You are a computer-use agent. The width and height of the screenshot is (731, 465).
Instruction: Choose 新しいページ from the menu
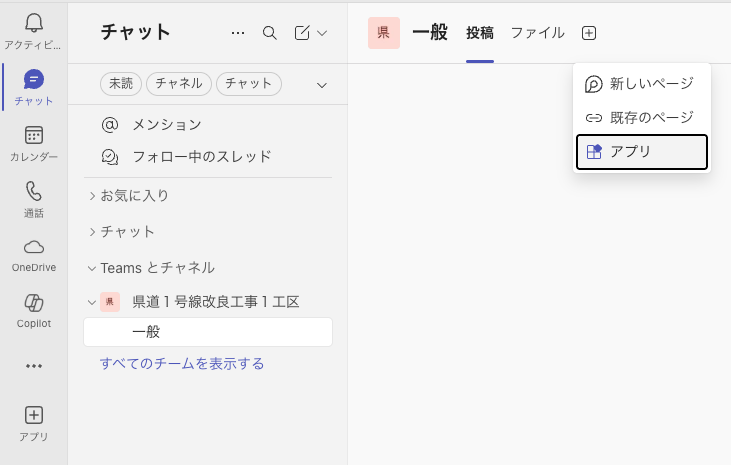642,84
